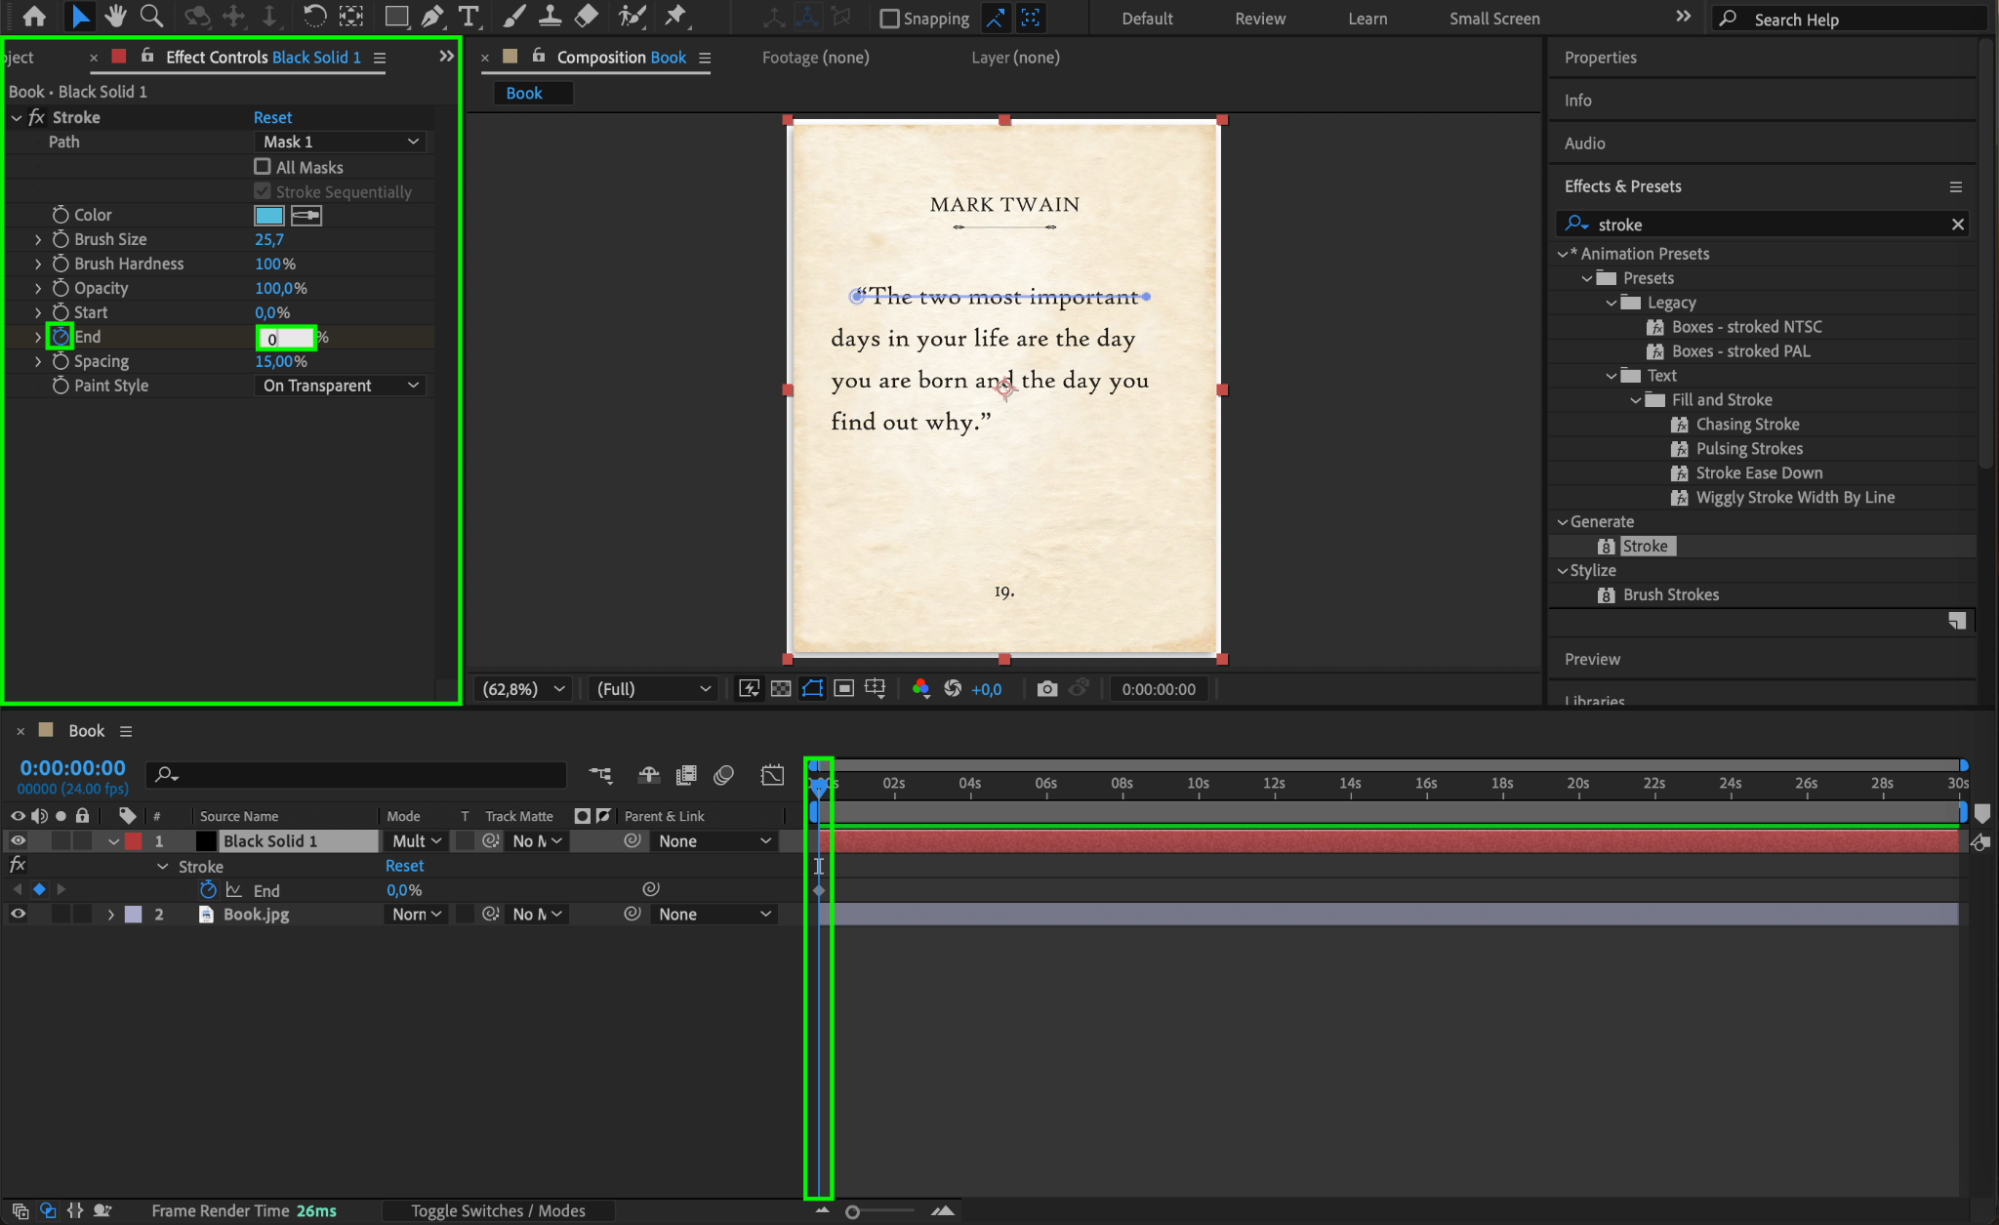Click the Stroke Color swatch
This screenshot has height=1225, width=1999.
[269, 215]
